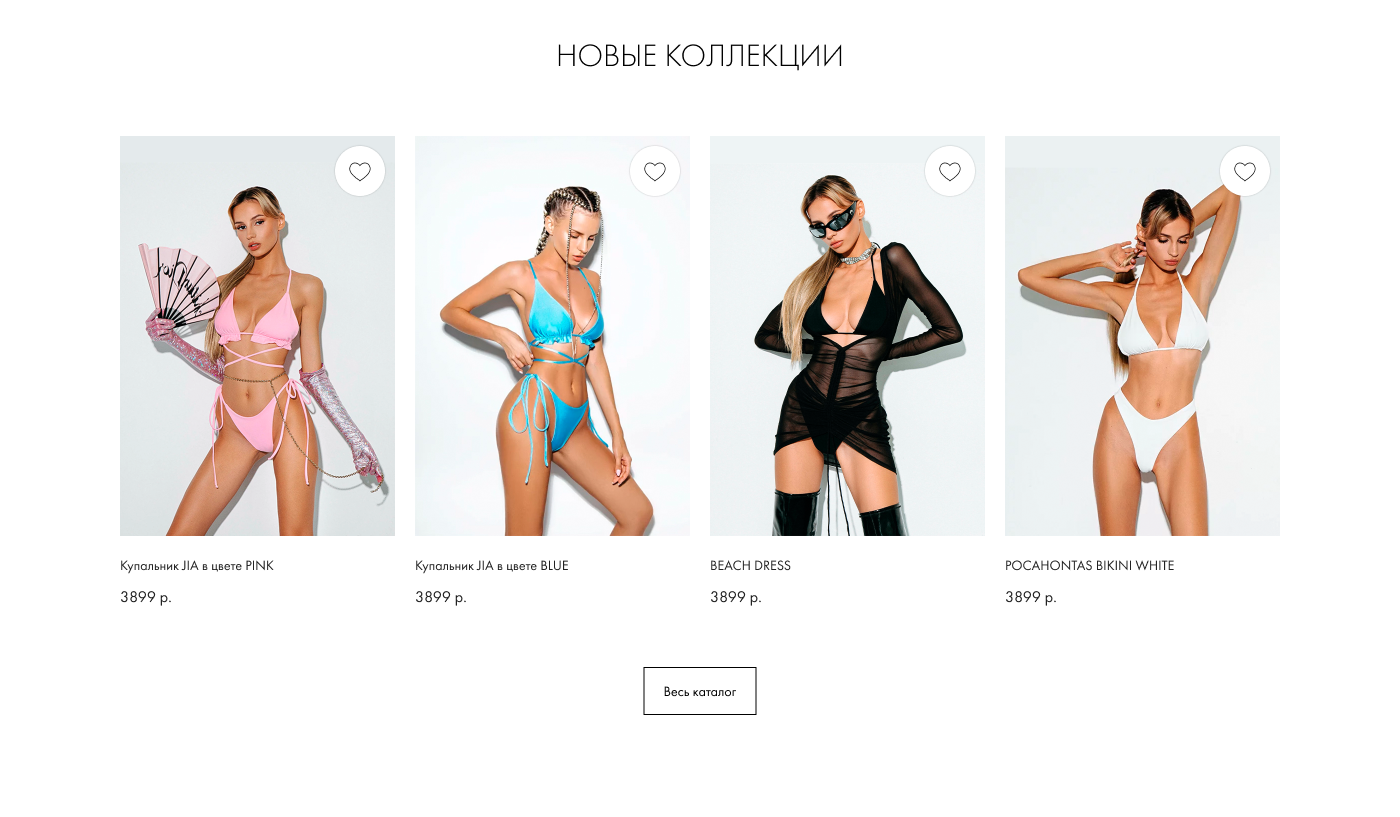The image size is (1400, 817).
Task: Select the 3899 р. price under PINK swimsuit
Action: click(146, 597)
